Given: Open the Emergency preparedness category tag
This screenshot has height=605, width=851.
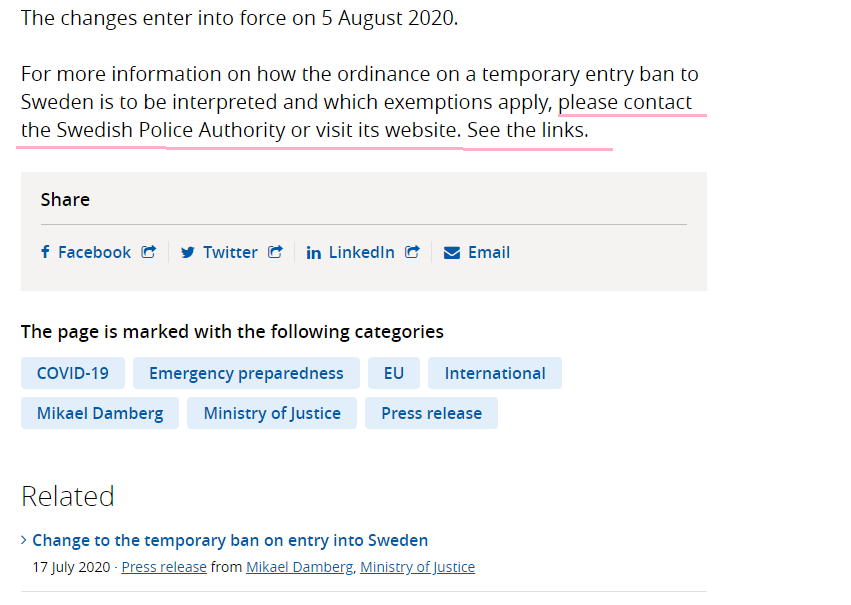Looking at the screenshot, I should (x=246, y=373).
